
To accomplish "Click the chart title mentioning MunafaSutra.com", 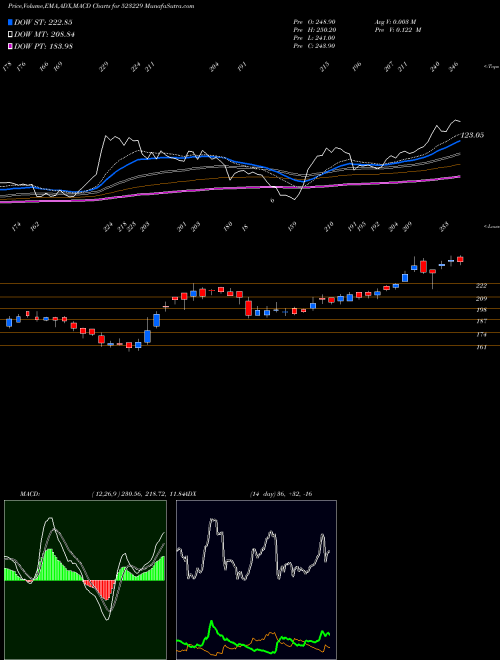I will point(101,6).
